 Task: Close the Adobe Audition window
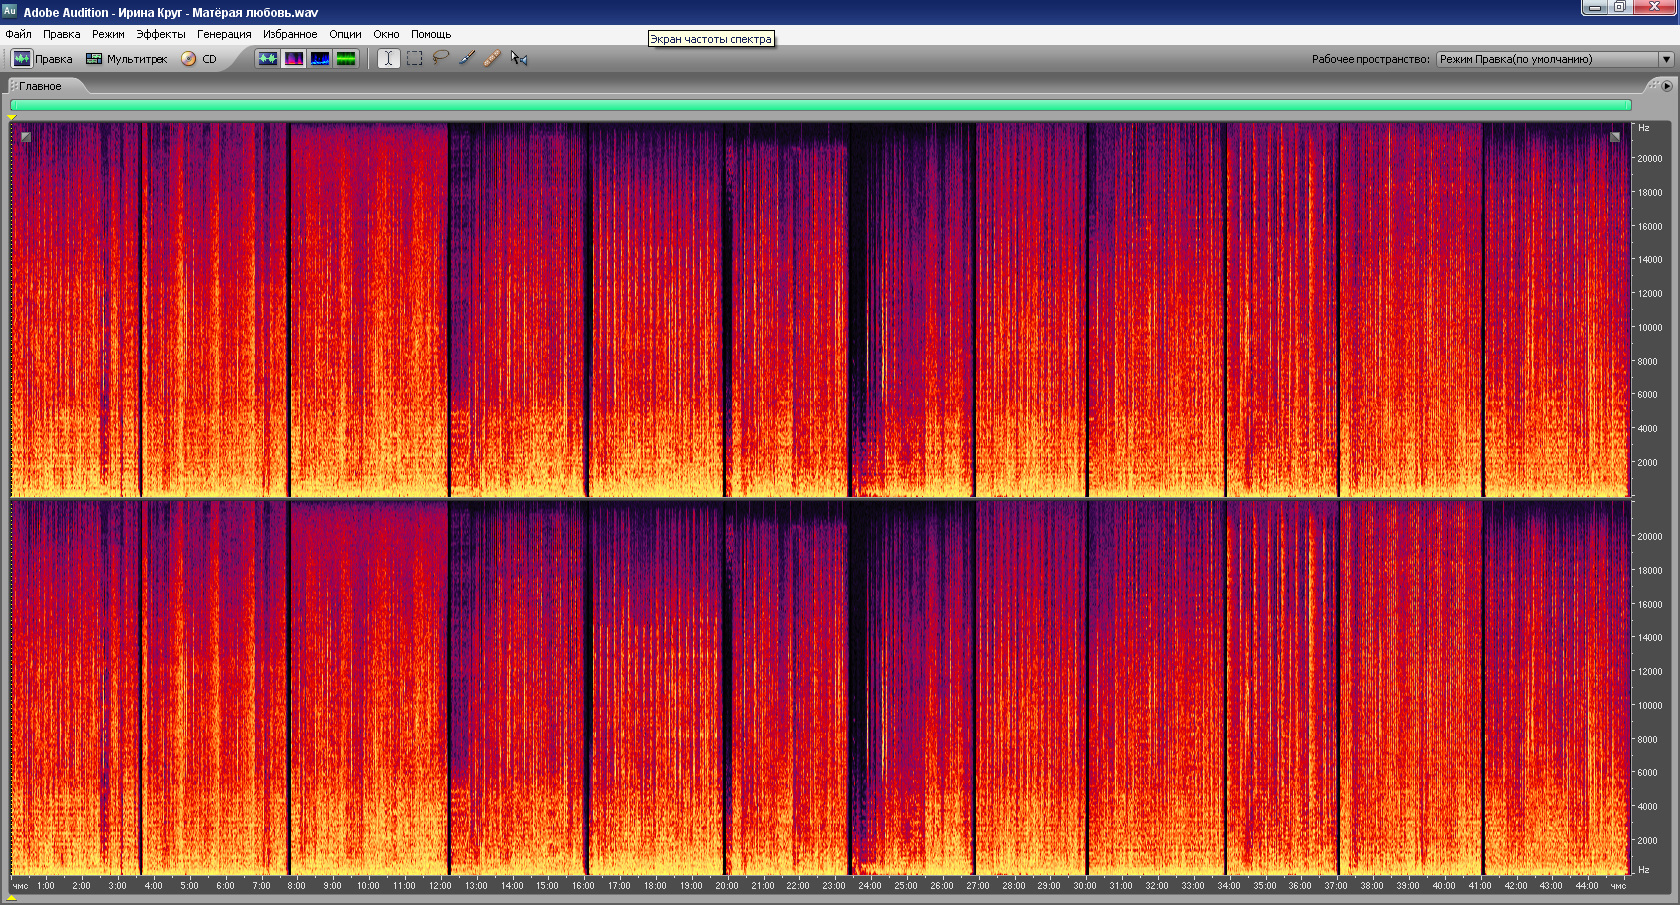1655,8
